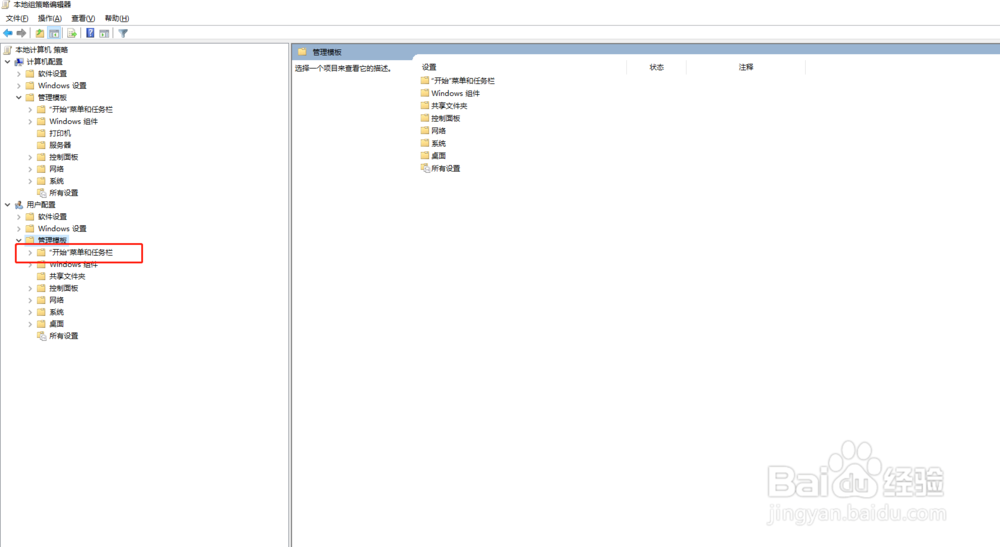
Task: Expand 网络 under 计算机配置
Action: coord(30,169)
